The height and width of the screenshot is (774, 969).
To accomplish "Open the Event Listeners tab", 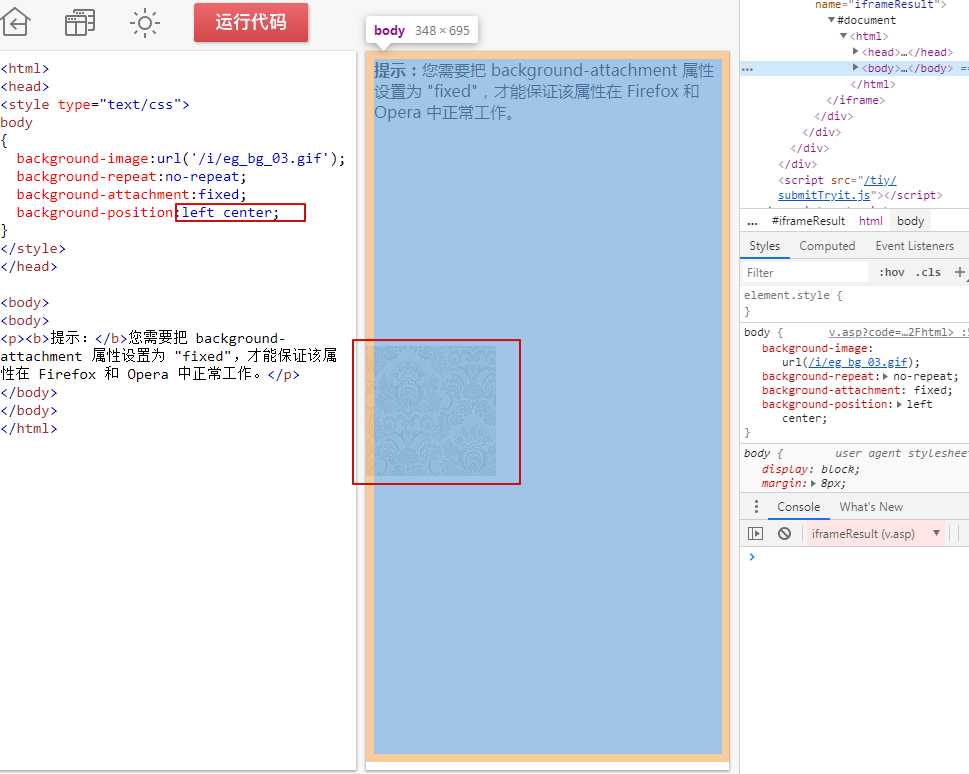I will click(x=915, y=246).
